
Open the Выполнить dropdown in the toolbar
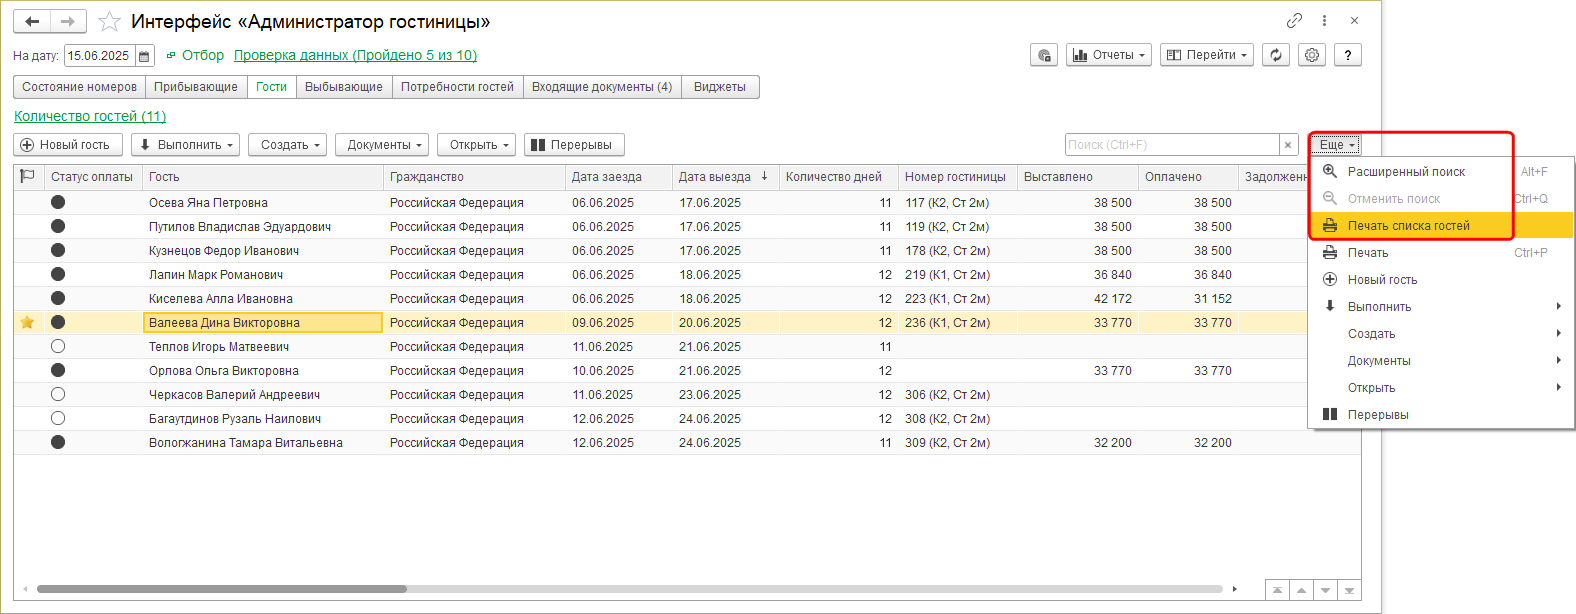coord(185,145)
